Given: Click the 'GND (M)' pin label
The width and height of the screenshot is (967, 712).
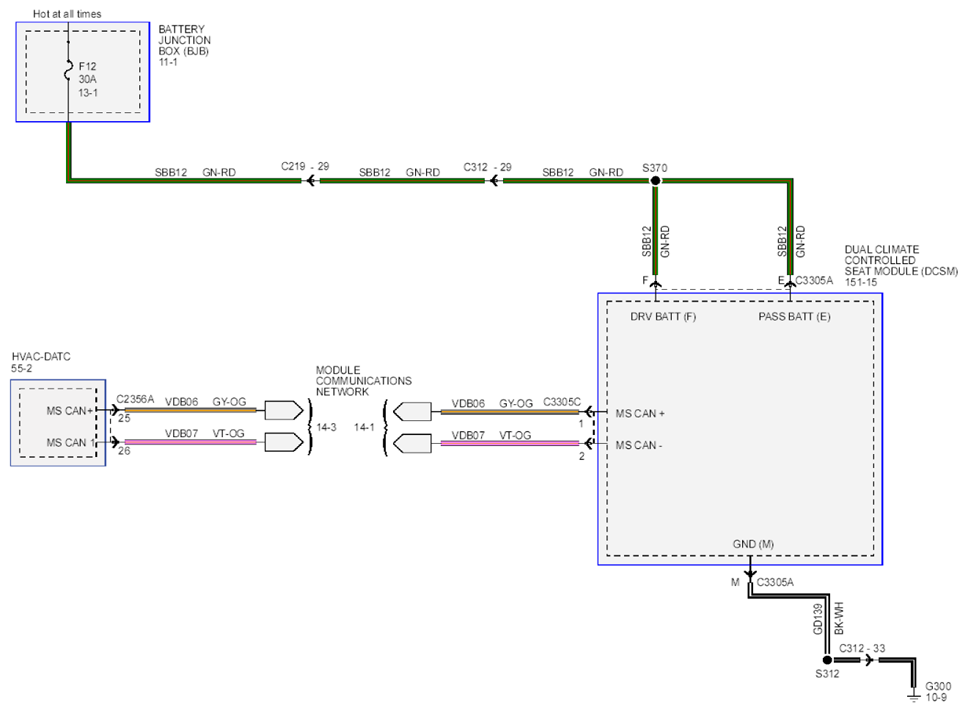Looking at the screenshot, I should click(753, 544).
